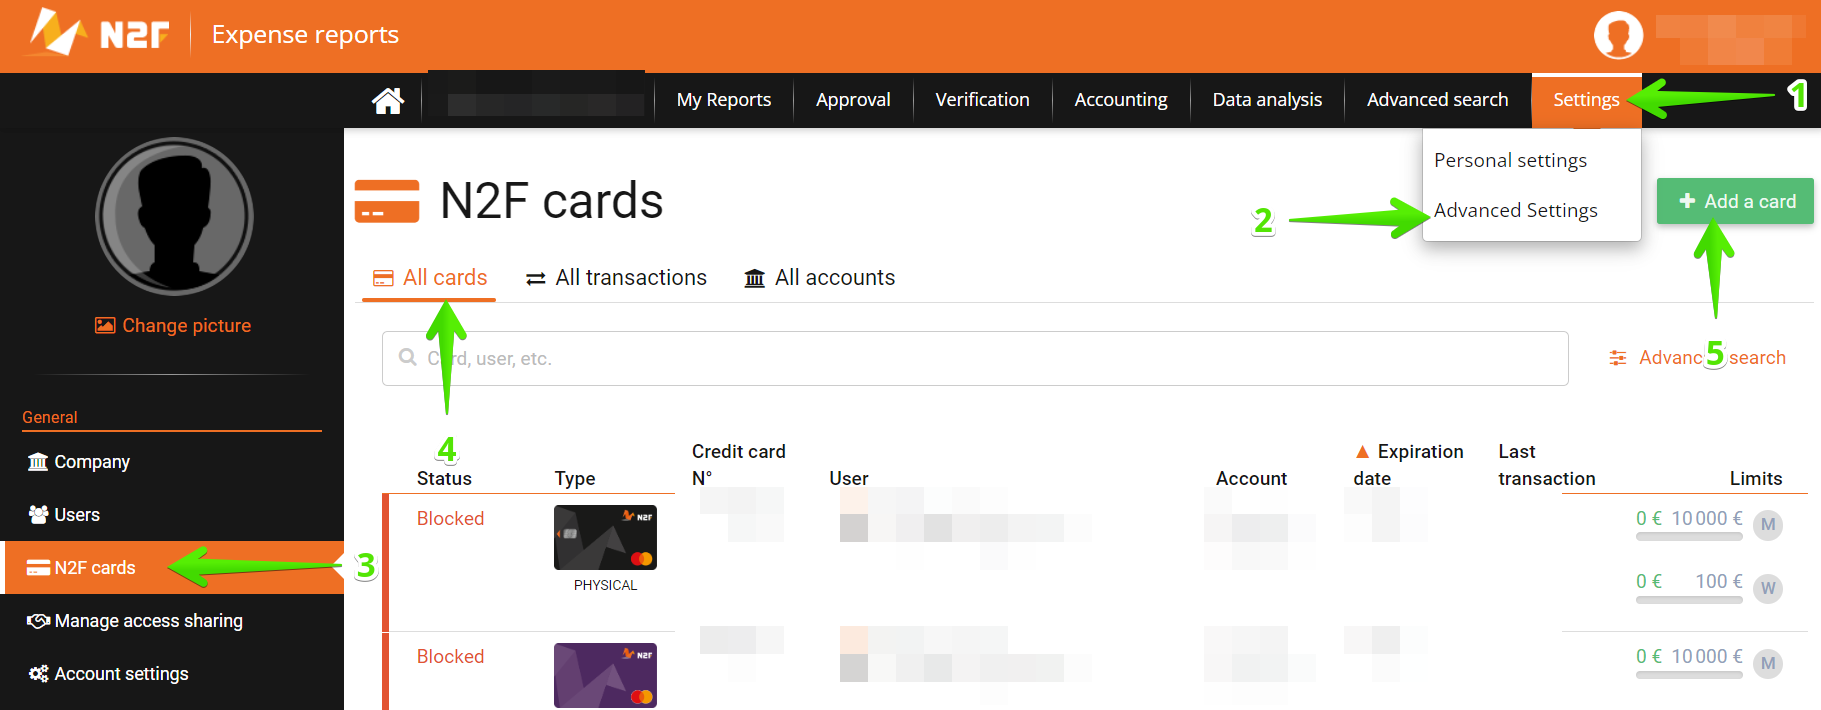Click the handshake icon for access sharing
This screenshot has height=710, width=1821.
(x=38, y=621)
